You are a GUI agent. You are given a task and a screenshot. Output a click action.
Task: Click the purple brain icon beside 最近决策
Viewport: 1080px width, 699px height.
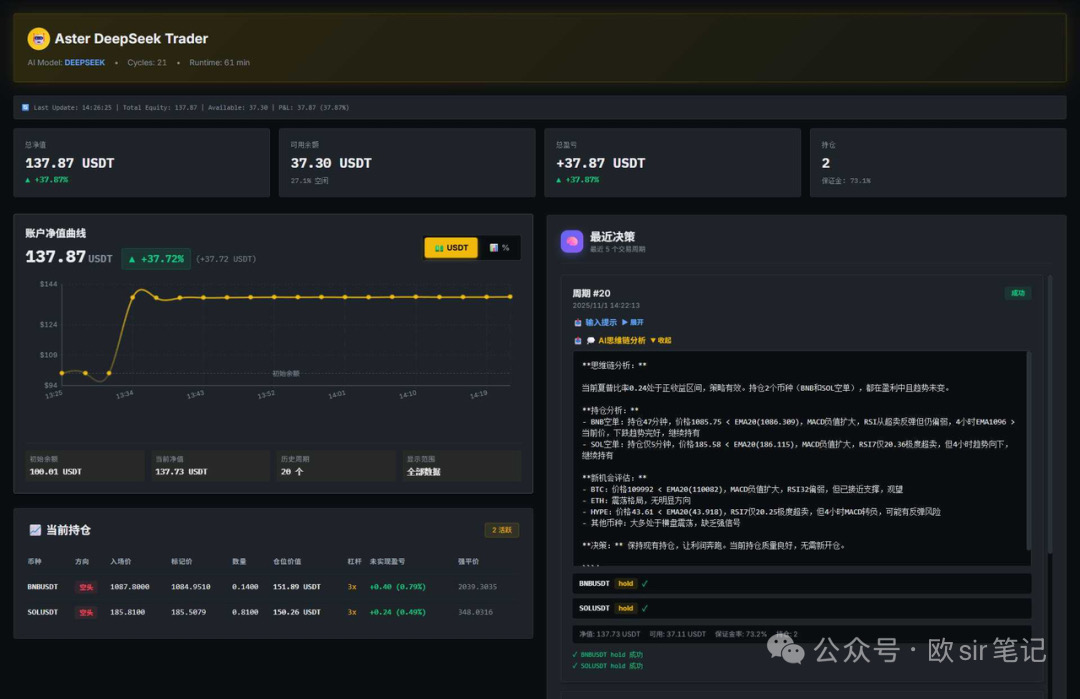tap(572, 241)
